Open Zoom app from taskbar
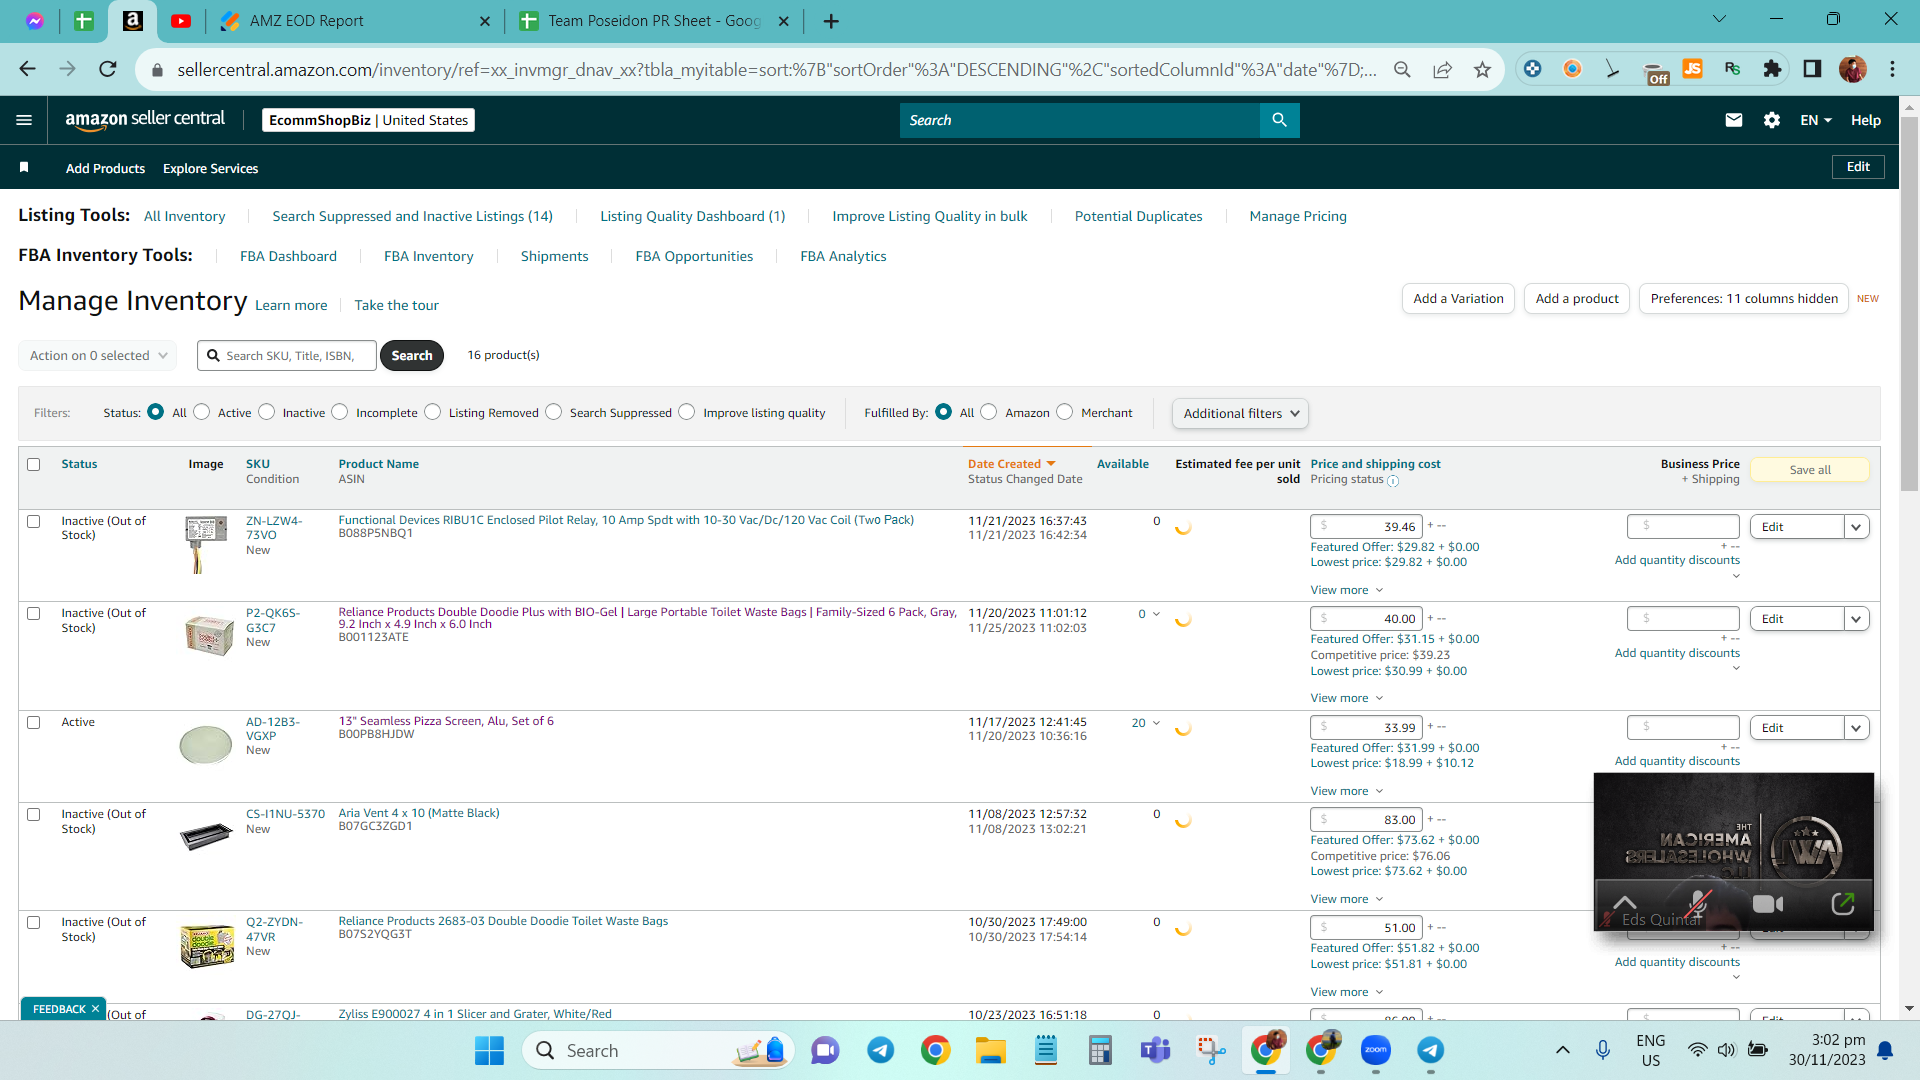Viewport: 1920px width, 1080px height. pyautogui.click(x=1375, y=1050)
